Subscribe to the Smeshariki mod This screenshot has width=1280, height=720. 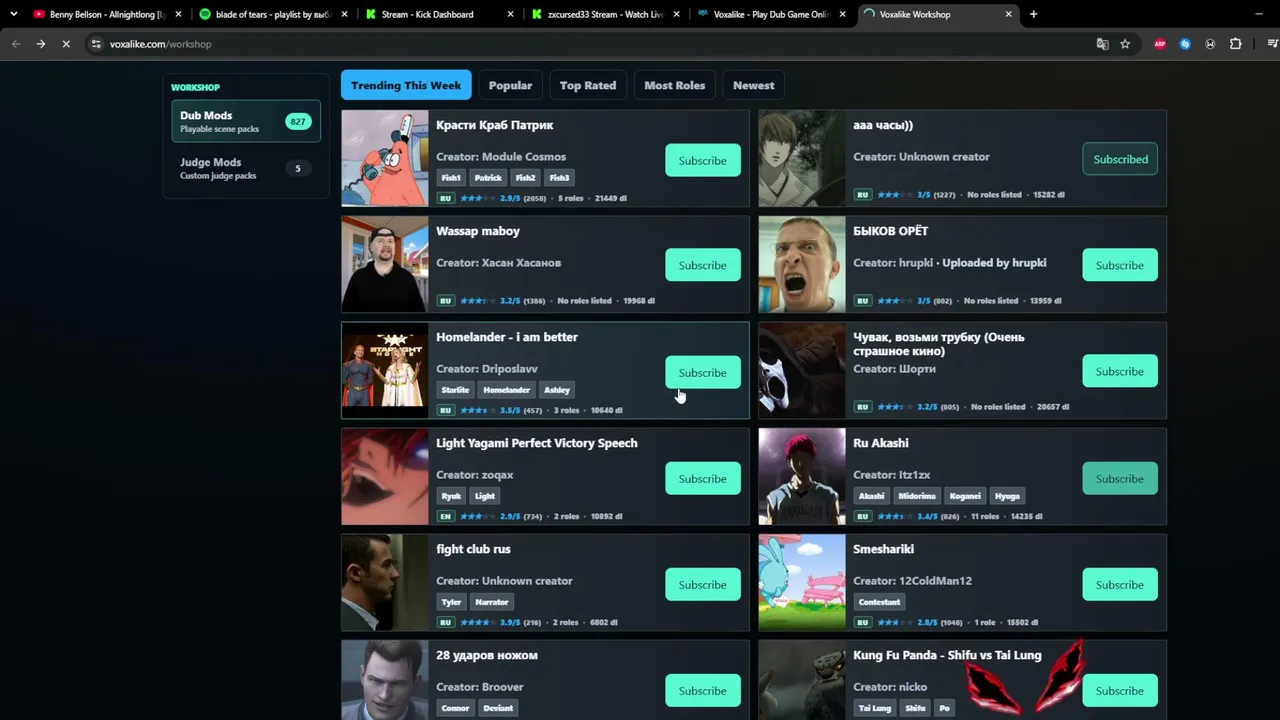tap(1120, 584)
